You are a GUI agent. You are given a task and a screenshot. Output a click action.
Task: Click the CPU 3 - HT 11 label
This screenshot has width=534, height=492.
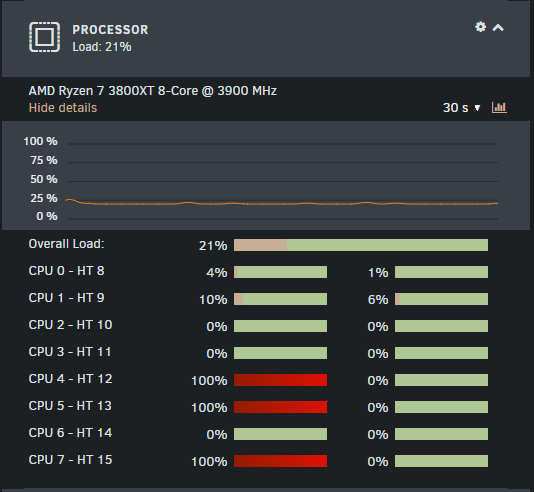[x=70, y=352]
